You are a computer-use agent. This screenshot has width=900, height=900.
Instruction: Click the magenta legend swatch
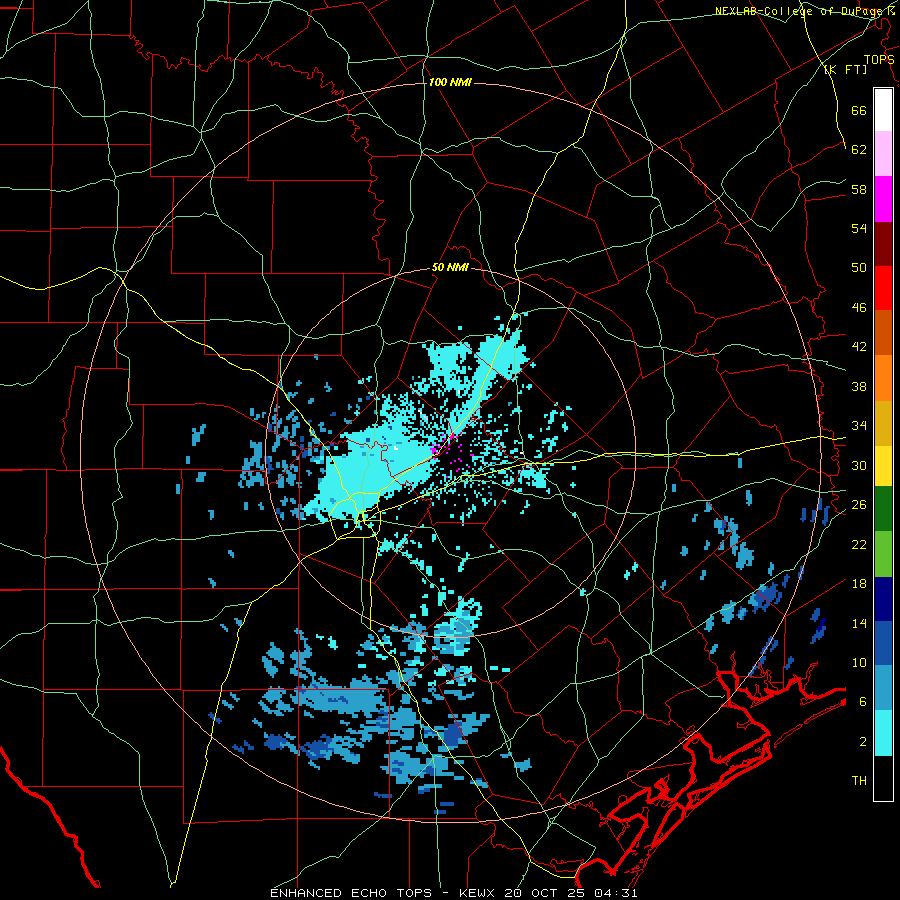(x=883, y=199)
